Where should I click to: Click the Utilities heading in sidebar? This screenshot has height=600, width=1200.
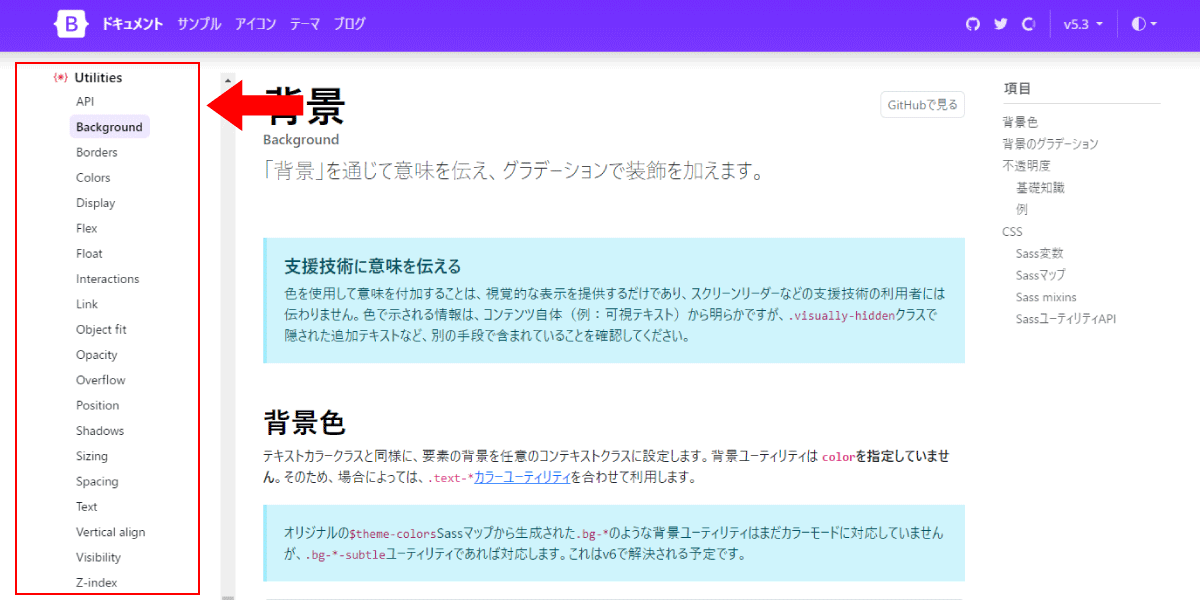click(98, 77)
